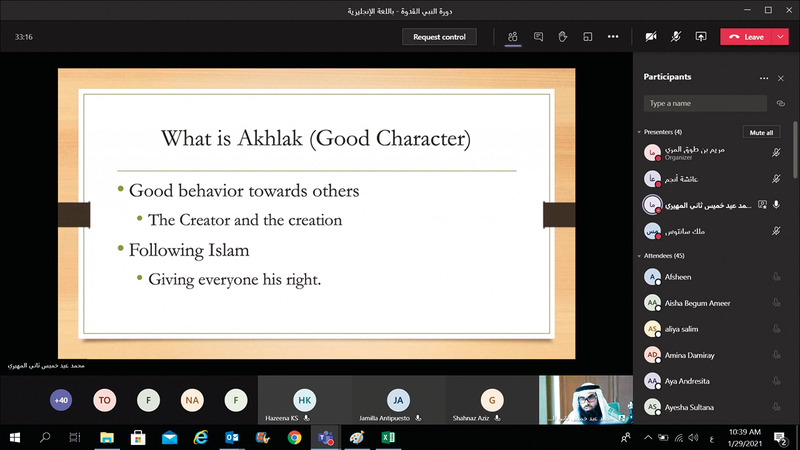The image size is (800, 450).
Task: Unmute the microphone
Action: point(676,37)
